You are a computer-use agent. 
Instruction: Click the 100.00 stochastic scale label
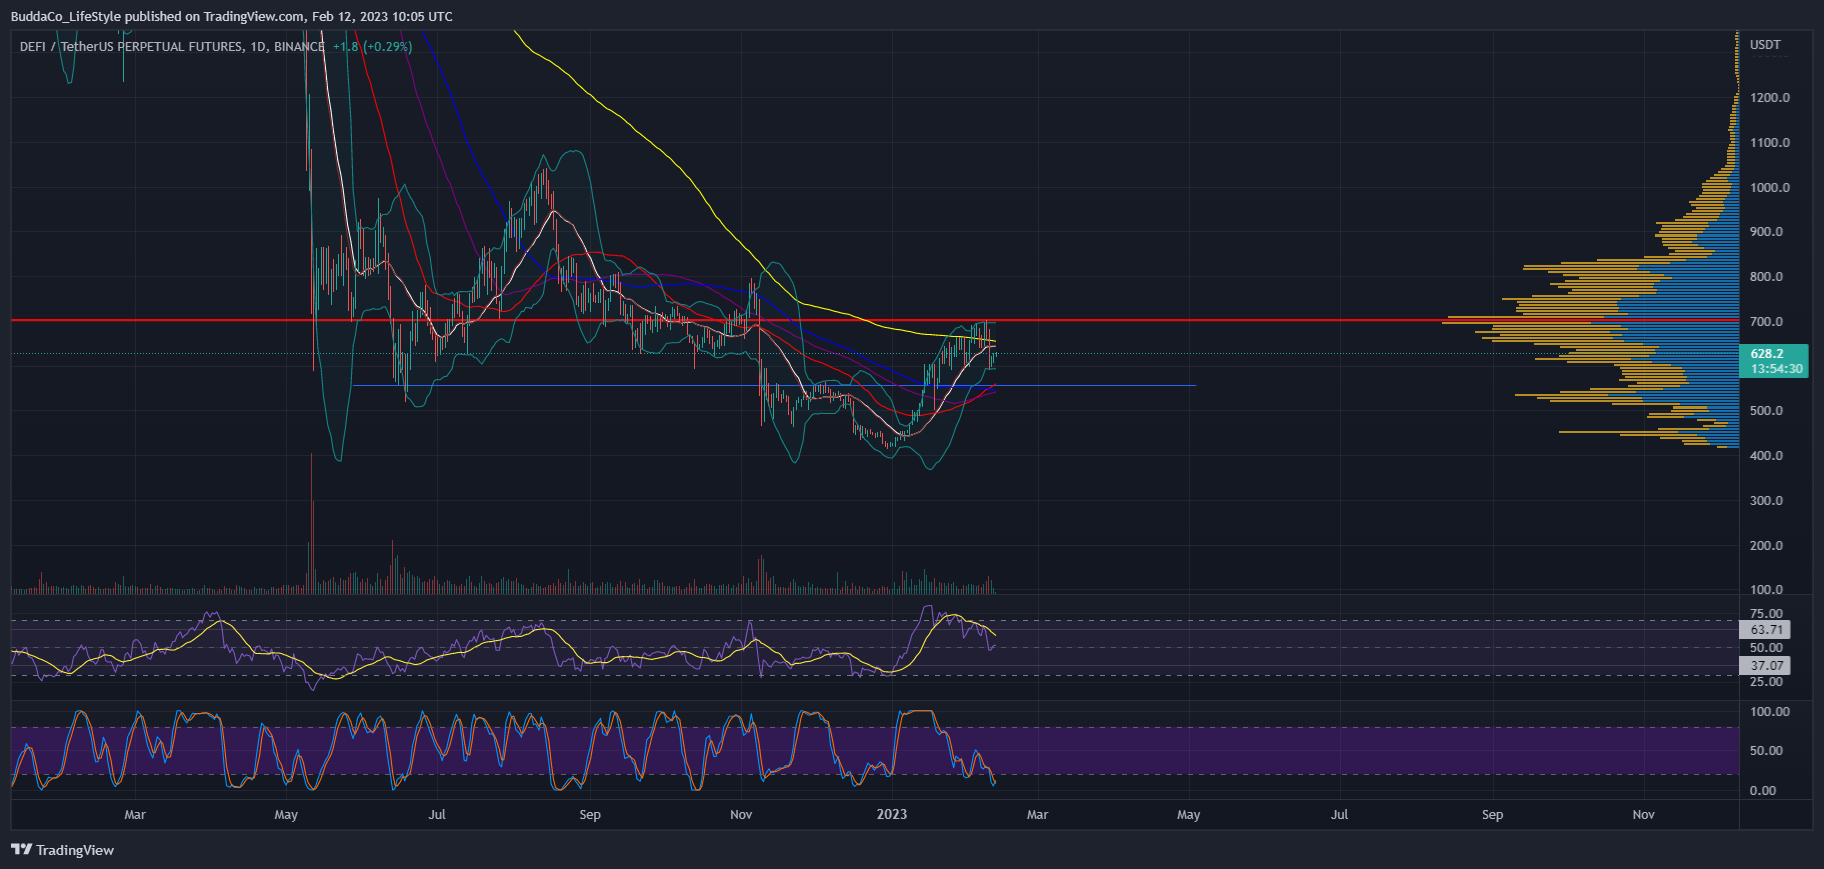(x=1769, y=712)
